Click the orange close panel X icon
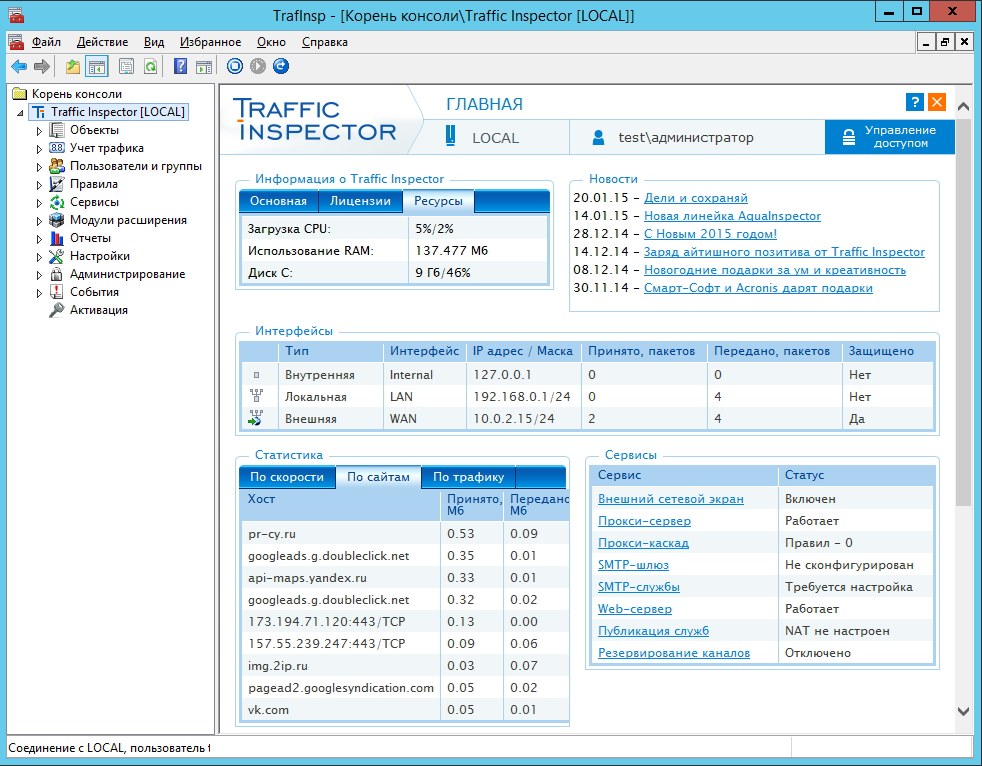The width and height of the screenshot is (982, 766). click(937, 102)
